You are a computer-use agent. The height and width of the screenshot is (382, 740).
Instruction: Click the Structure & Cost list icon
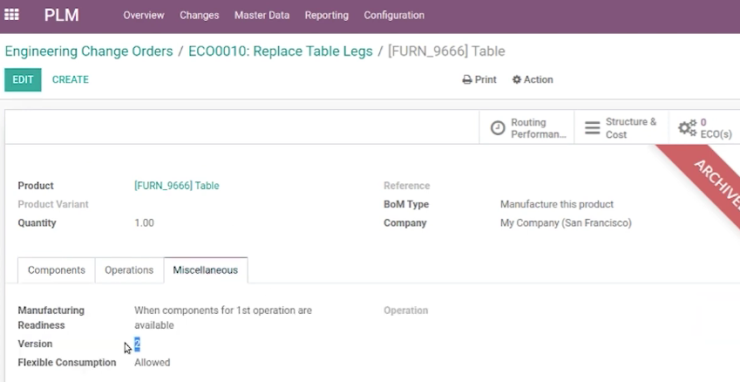click(x=592, y=128)
